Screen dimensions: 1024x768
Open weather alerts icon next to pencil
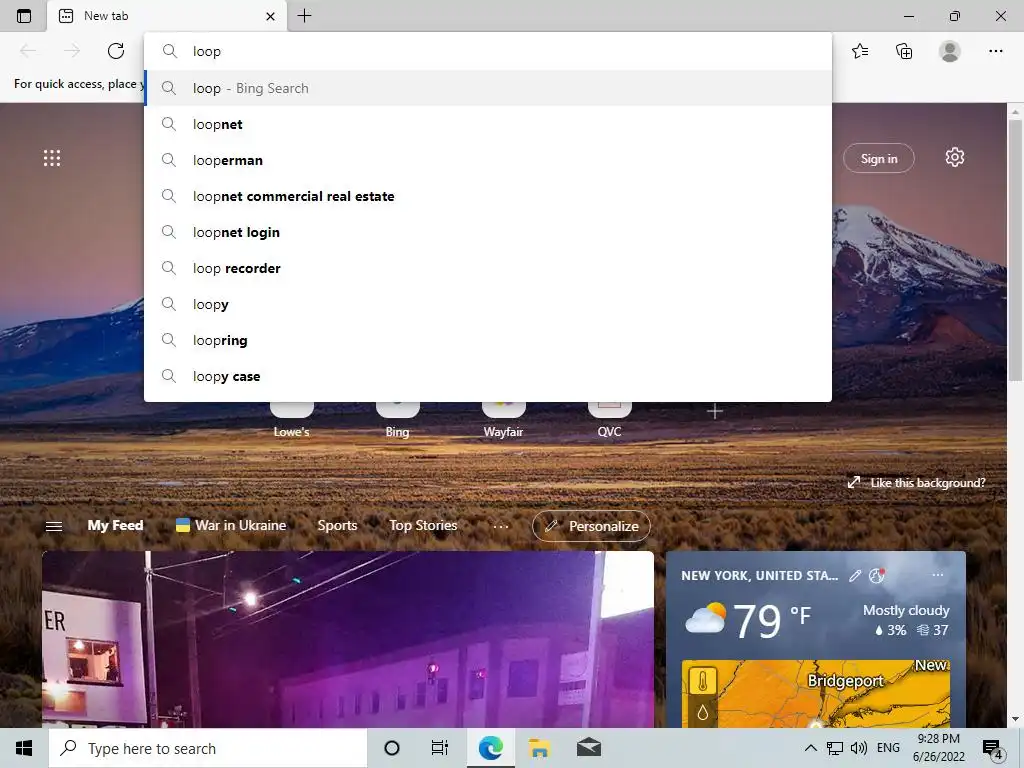(x=876, y=575)
